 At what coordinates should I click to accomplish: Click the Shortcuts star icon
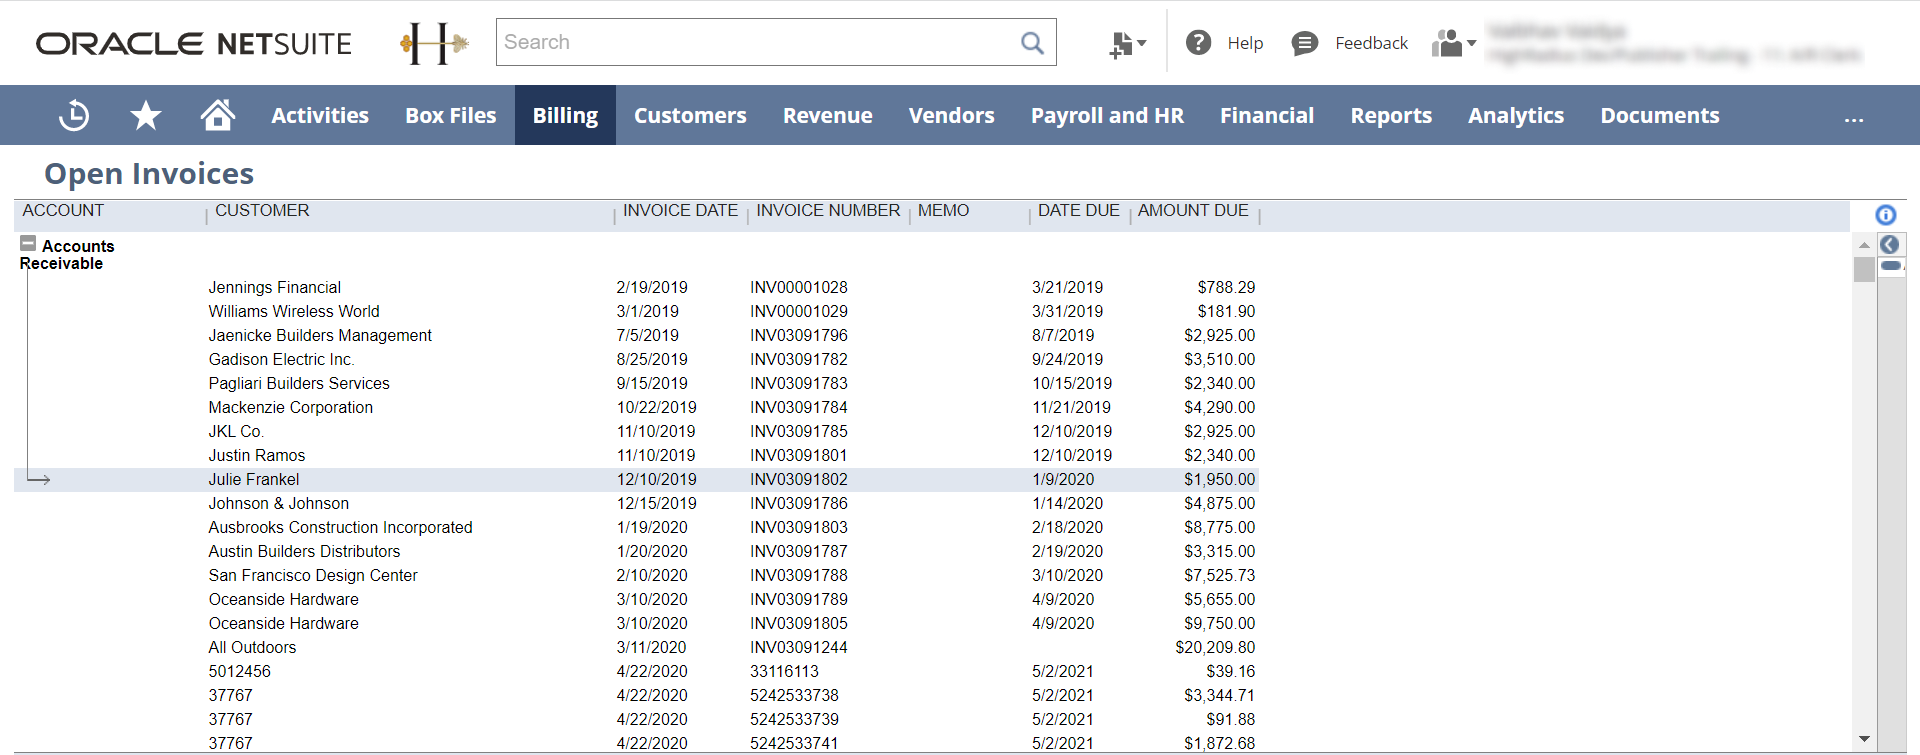tap(146, 116)
